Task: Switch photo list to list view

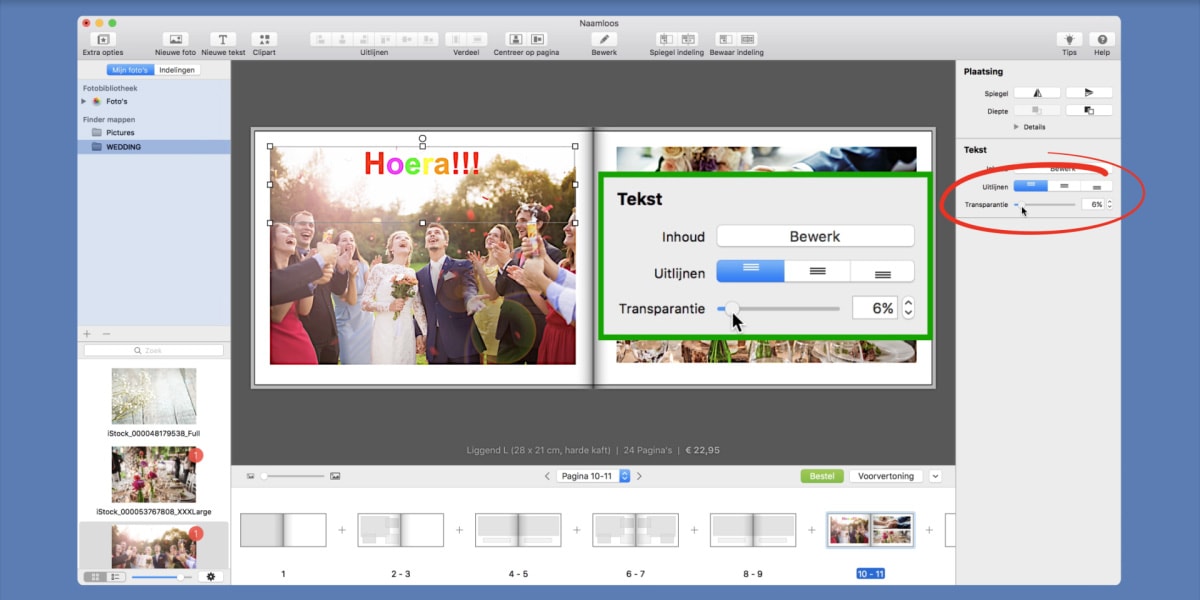Action: 116,577
